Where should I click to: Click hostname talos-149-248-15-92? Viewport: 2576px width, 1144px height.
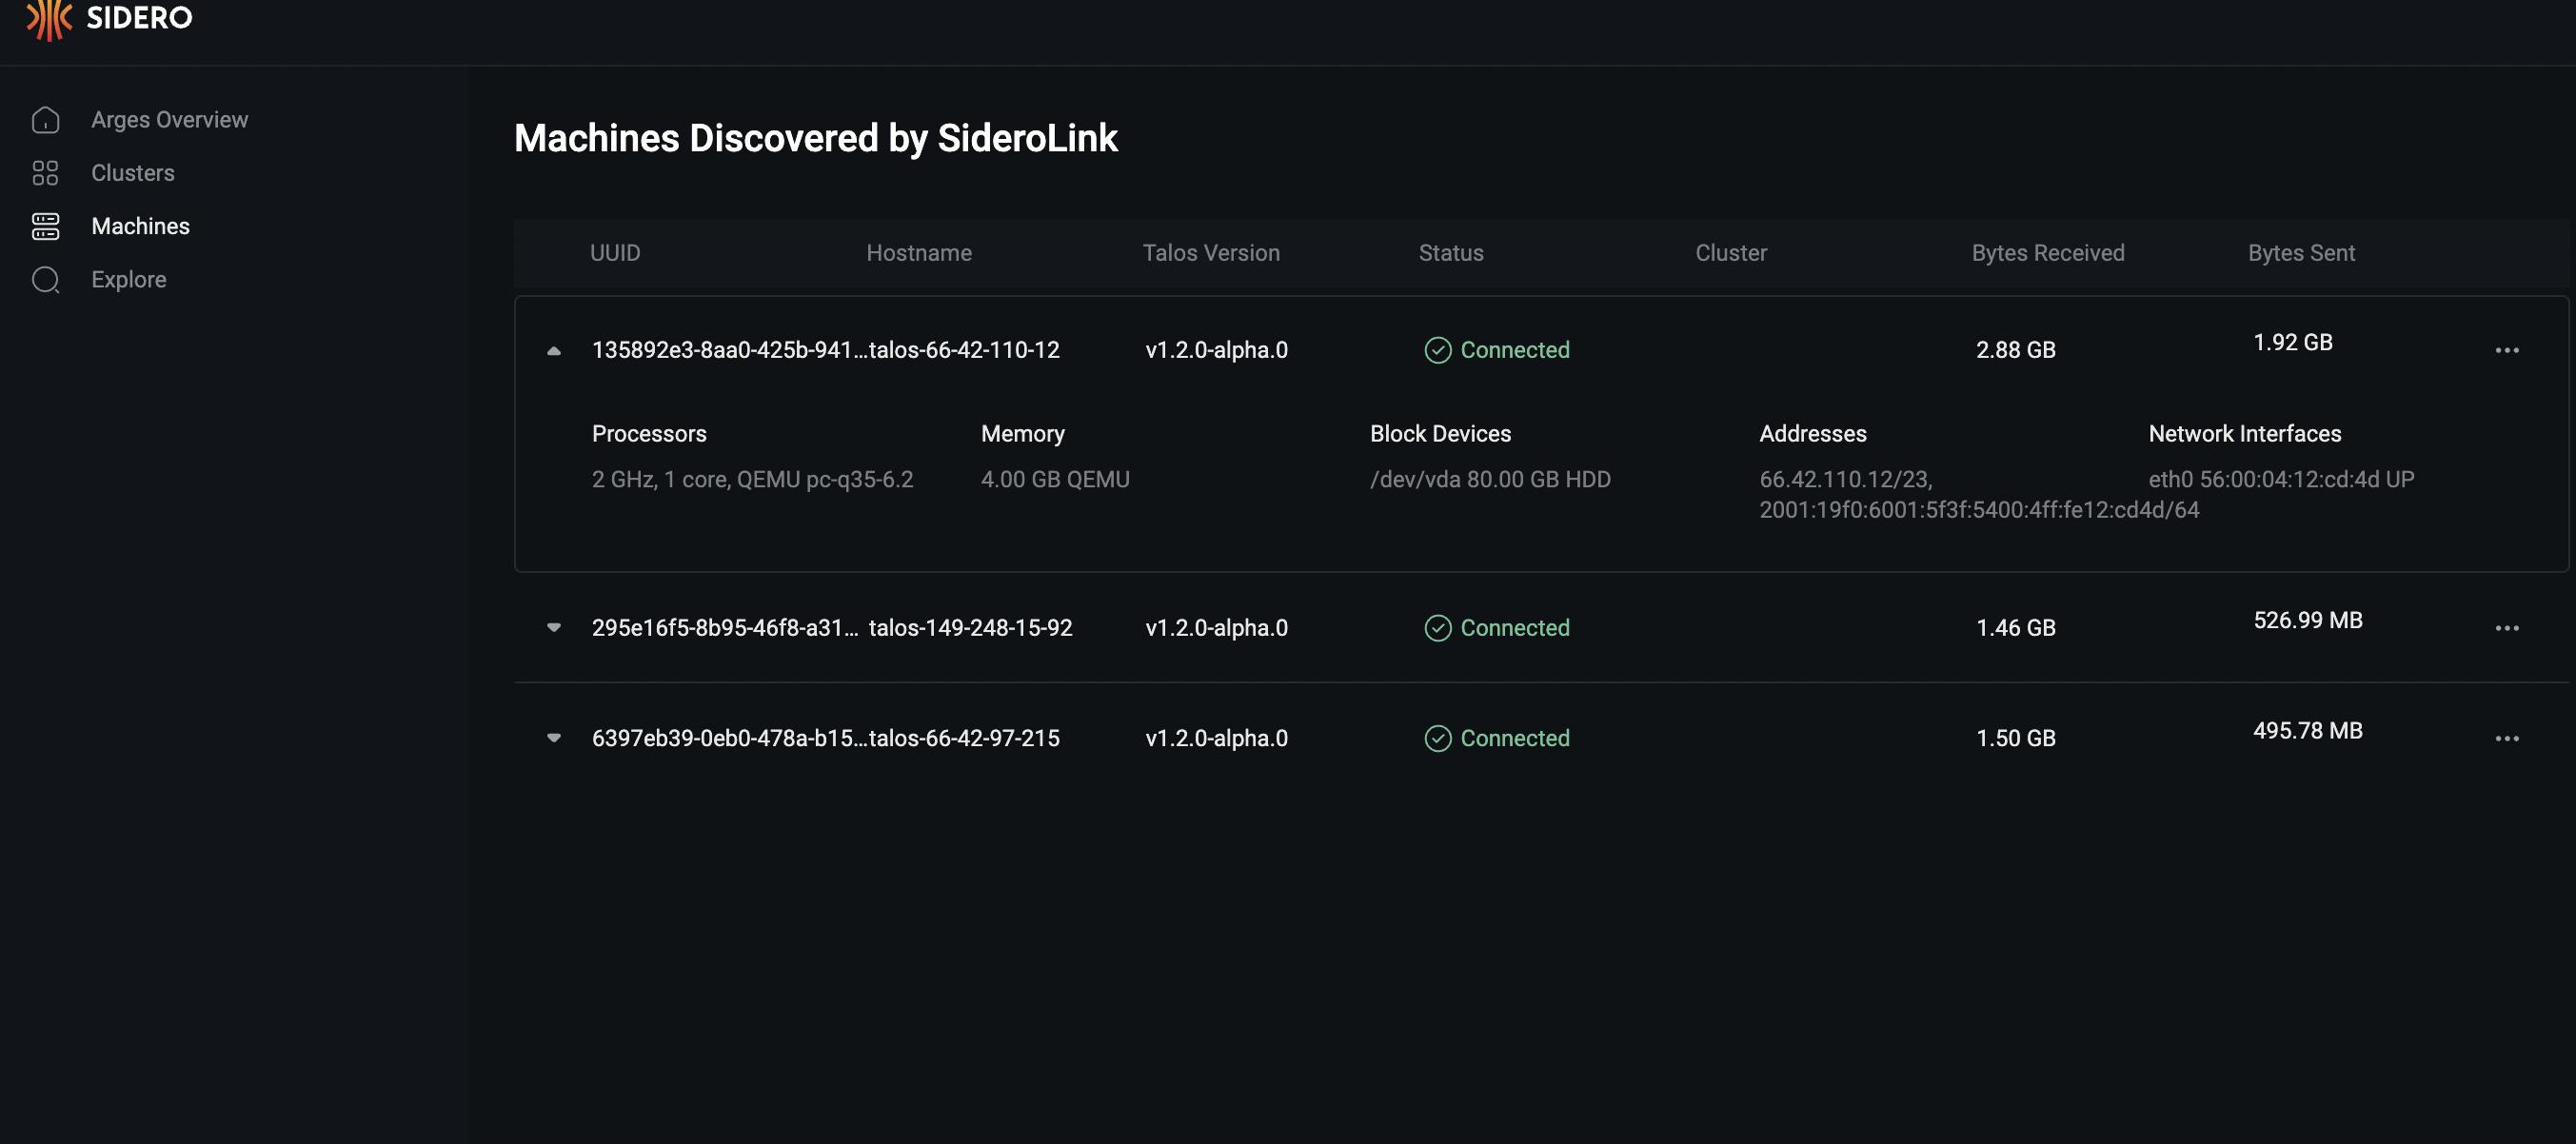point(970,628)
